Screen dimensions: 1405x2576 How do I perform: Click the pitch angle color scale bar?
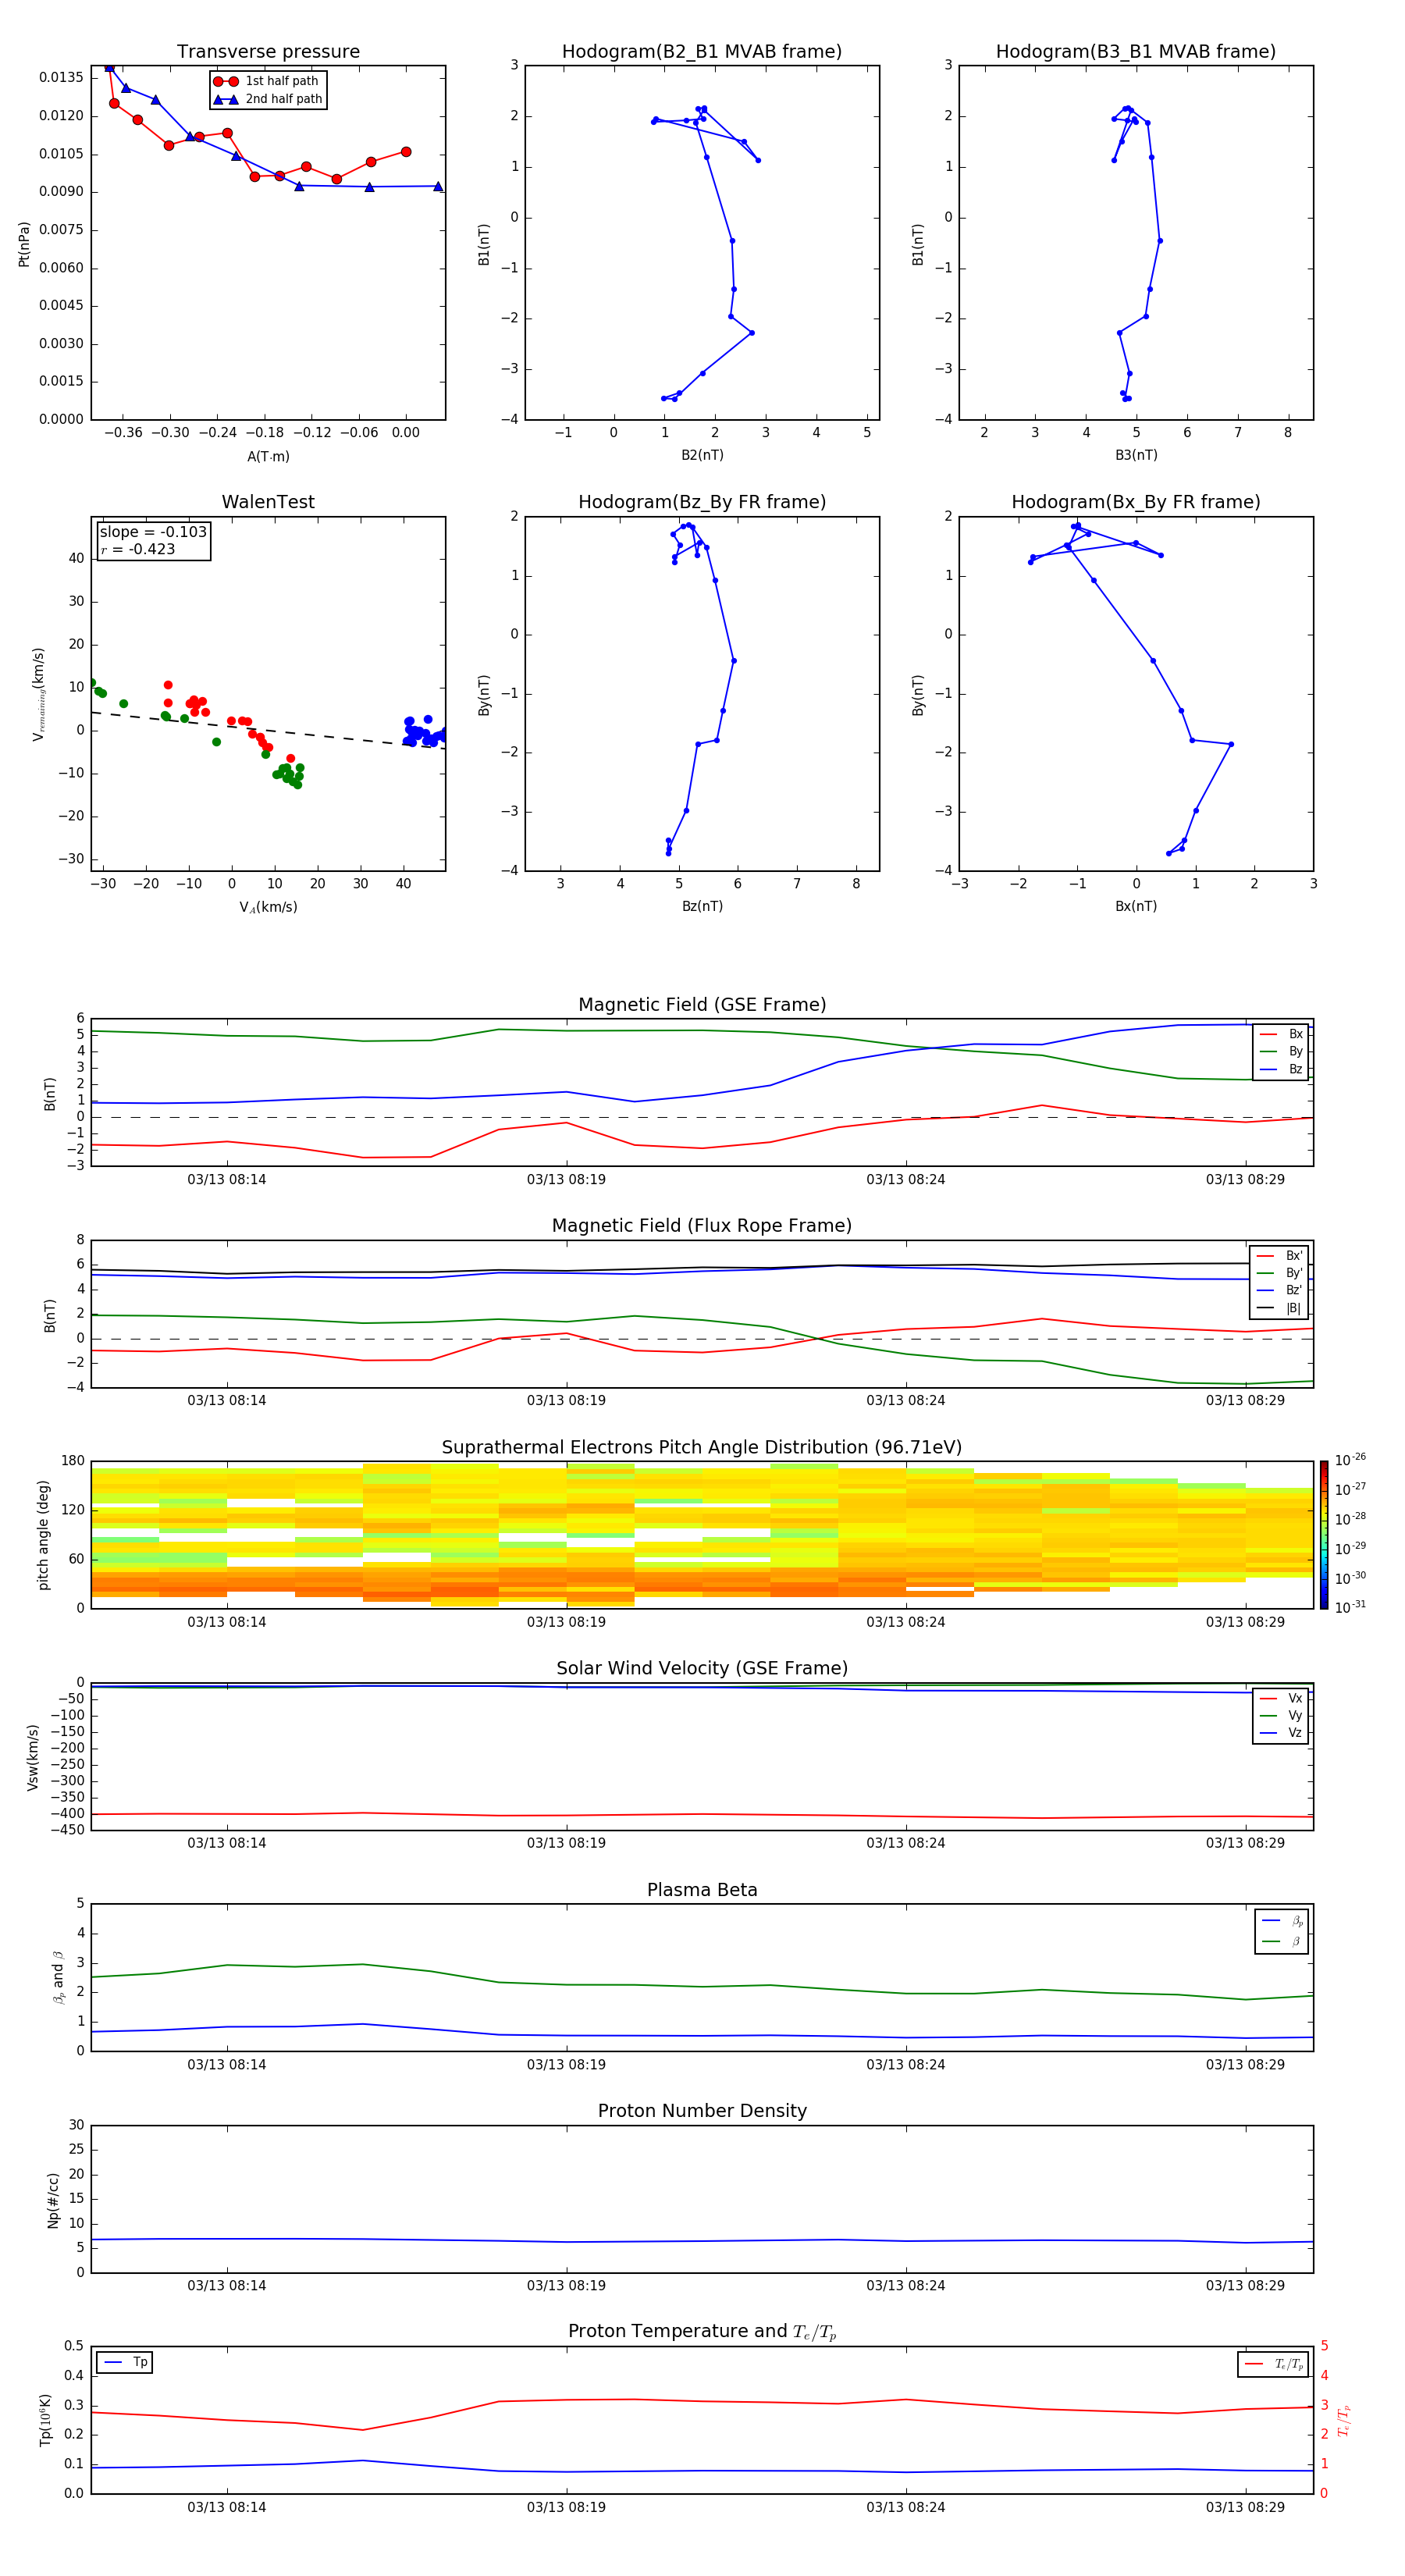click(1323, 1534)
